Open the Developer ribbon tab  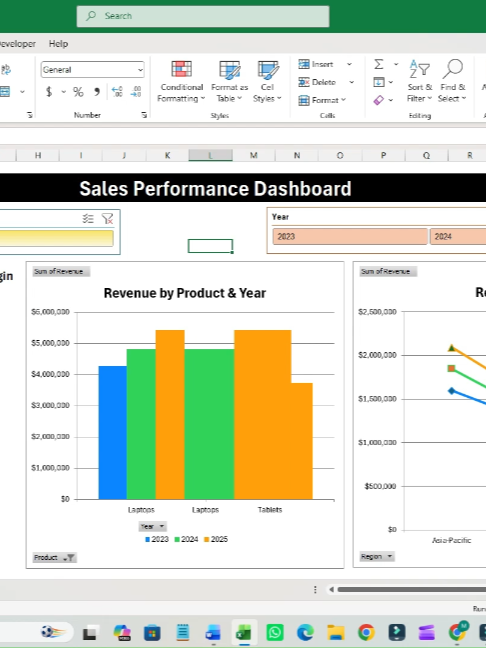pos(18,44)
